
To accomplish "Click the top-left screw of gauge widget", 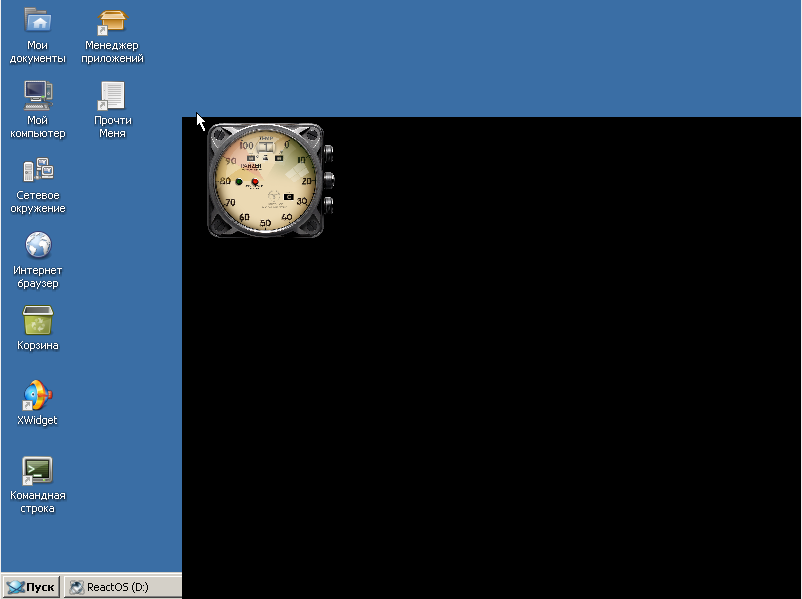I will [219, 134].
